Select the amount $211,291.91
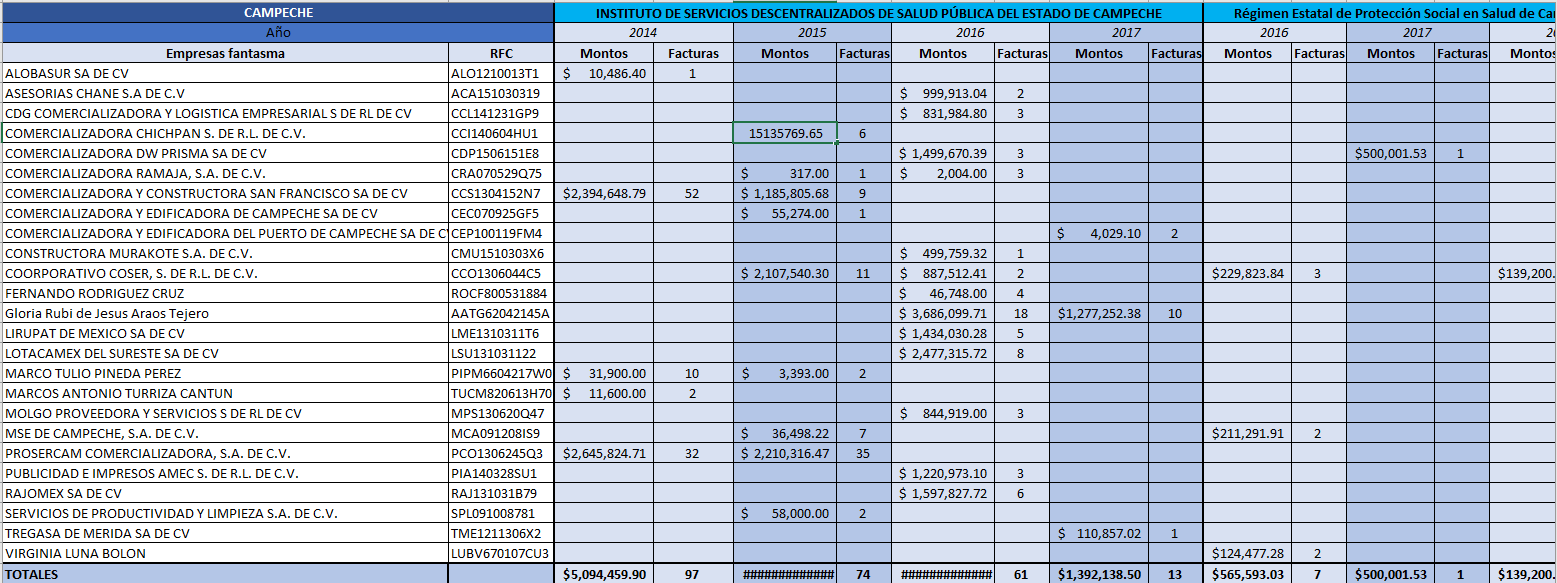Viewport: 1557px width, 583px height. [1247, 433]
